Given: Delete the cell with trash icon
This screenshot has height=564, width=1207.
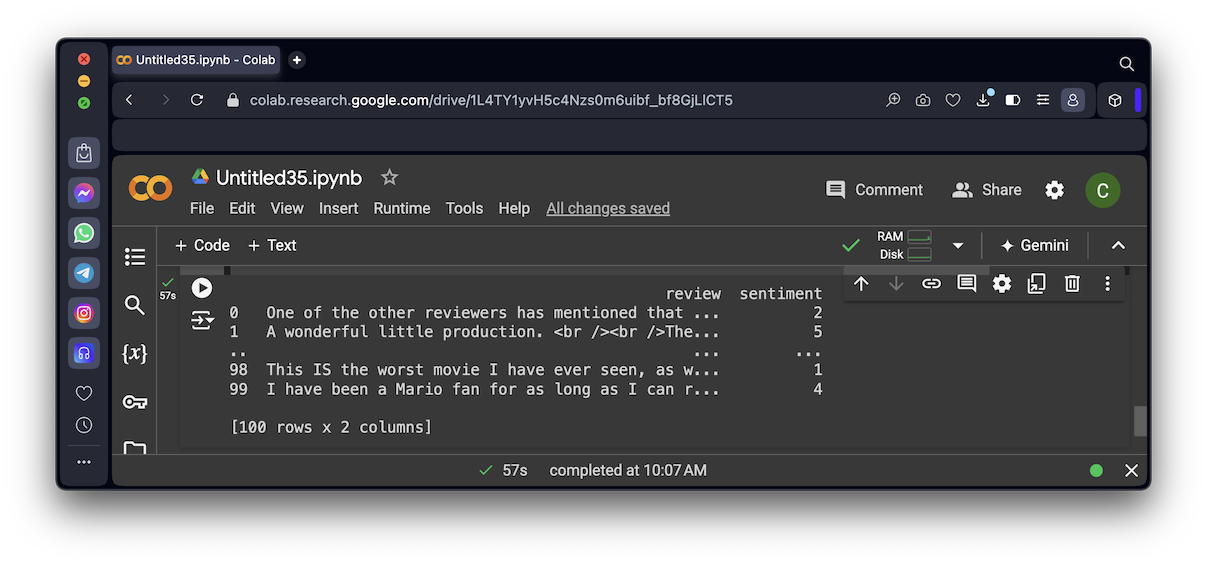Looking at the screenshot, I should pos(1072,284).
